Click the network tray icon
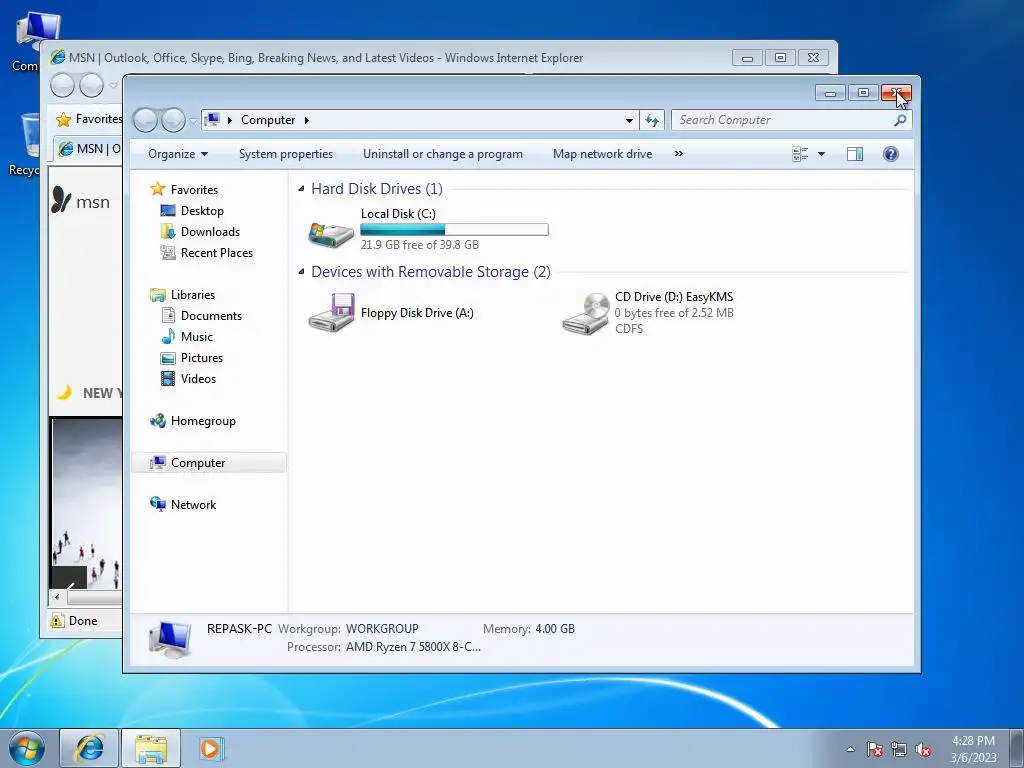This screenshot has width=1024, height=768. pos(899,749)
